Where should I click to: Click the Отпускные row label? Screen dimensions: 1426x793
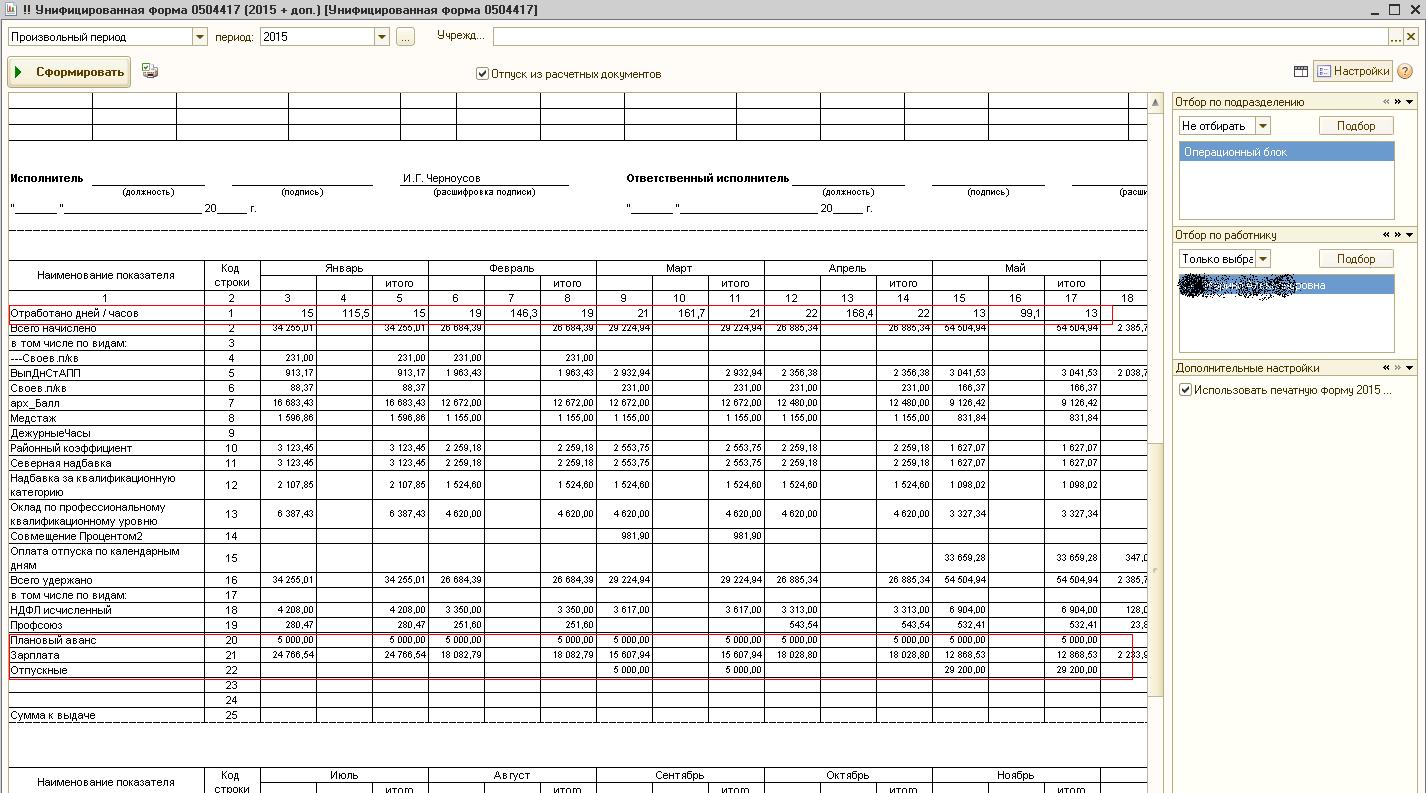tap(39, 670)
